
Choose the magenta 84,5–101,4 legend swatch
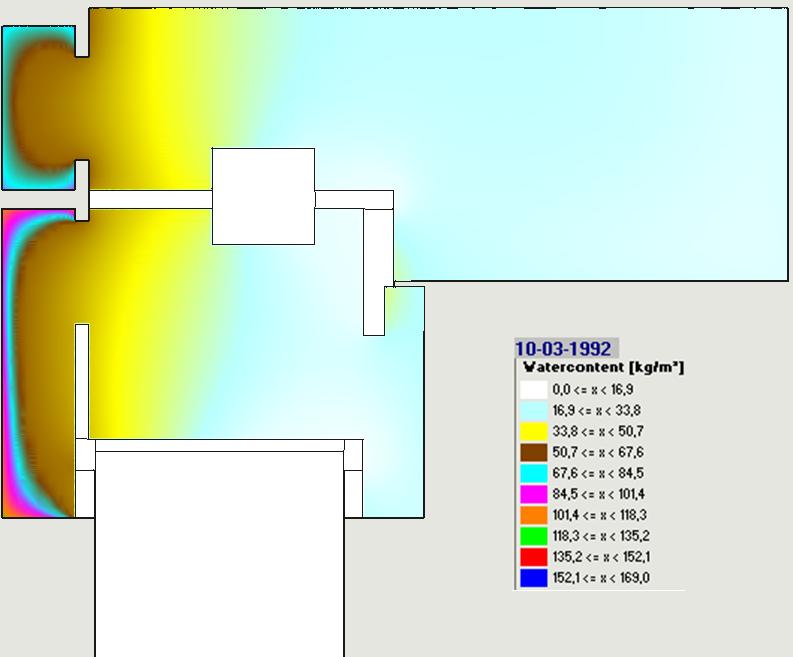coord(534,494)
